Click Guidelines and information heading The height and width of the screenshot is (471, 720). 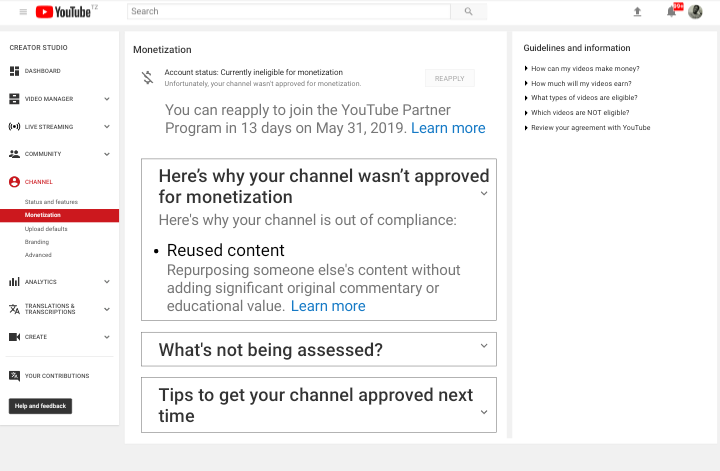pyautogui.click(x=577, y=48)
